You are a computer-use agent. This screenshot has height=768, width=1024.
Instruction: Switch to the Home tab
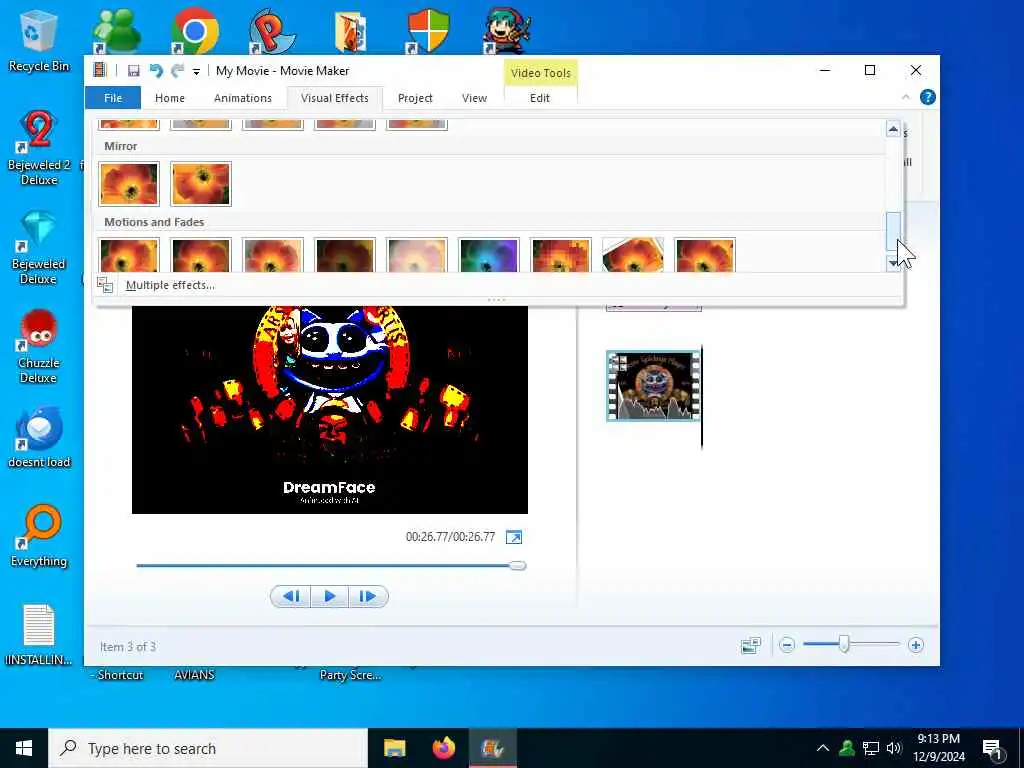pos(170,98)
